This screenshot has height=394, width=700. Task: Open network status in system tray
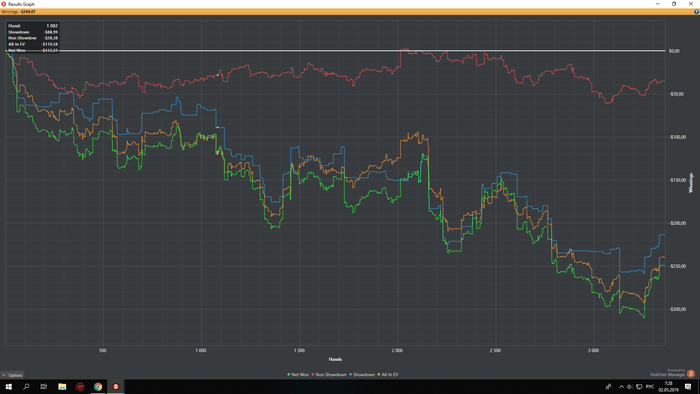point(639,386)
